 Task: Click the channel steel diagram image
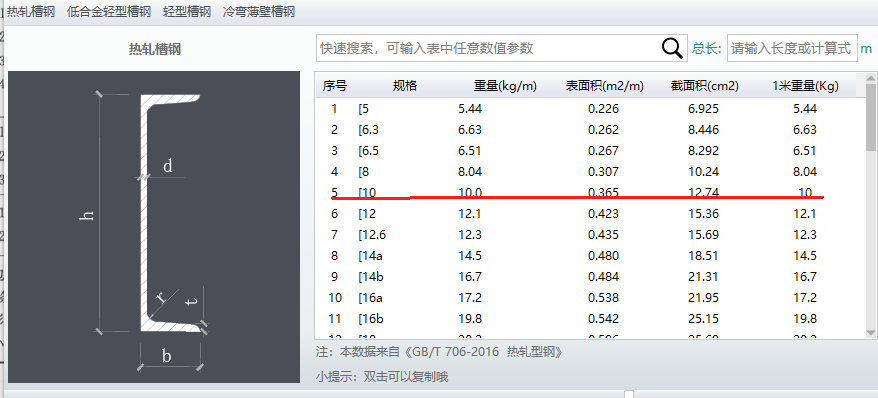click(154, 227)
